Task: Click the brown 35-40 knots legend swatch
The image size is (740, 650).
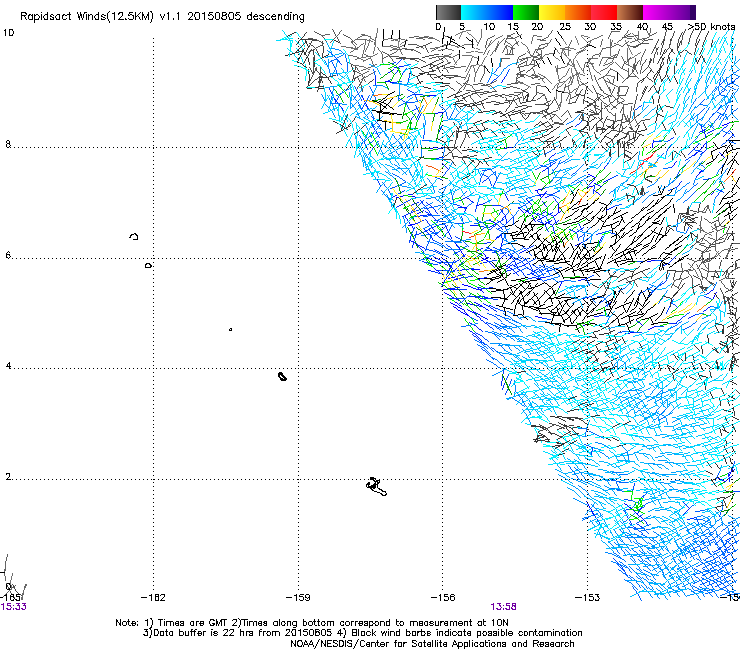Action: pyautogui.click(x=630, y=12)
